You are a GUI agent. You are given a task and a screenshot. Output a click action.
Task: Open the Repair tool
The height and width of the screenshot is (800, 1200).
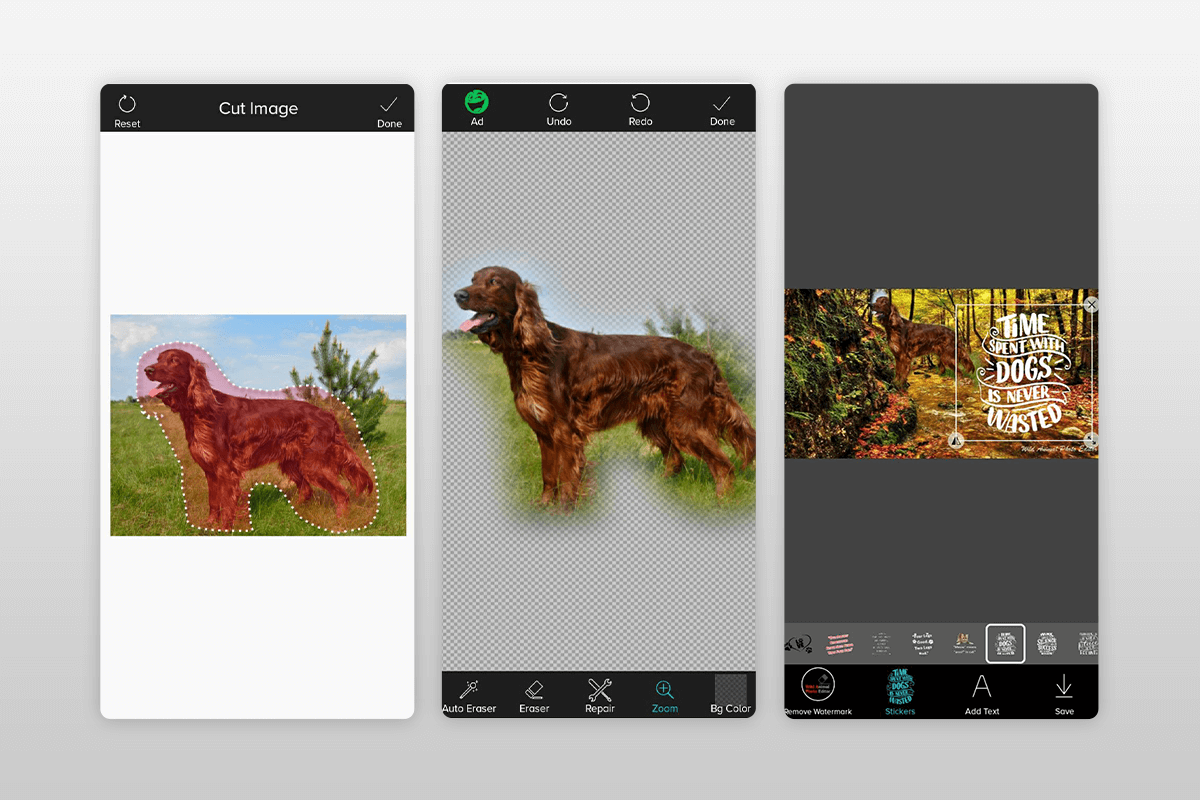coord(599,695)
